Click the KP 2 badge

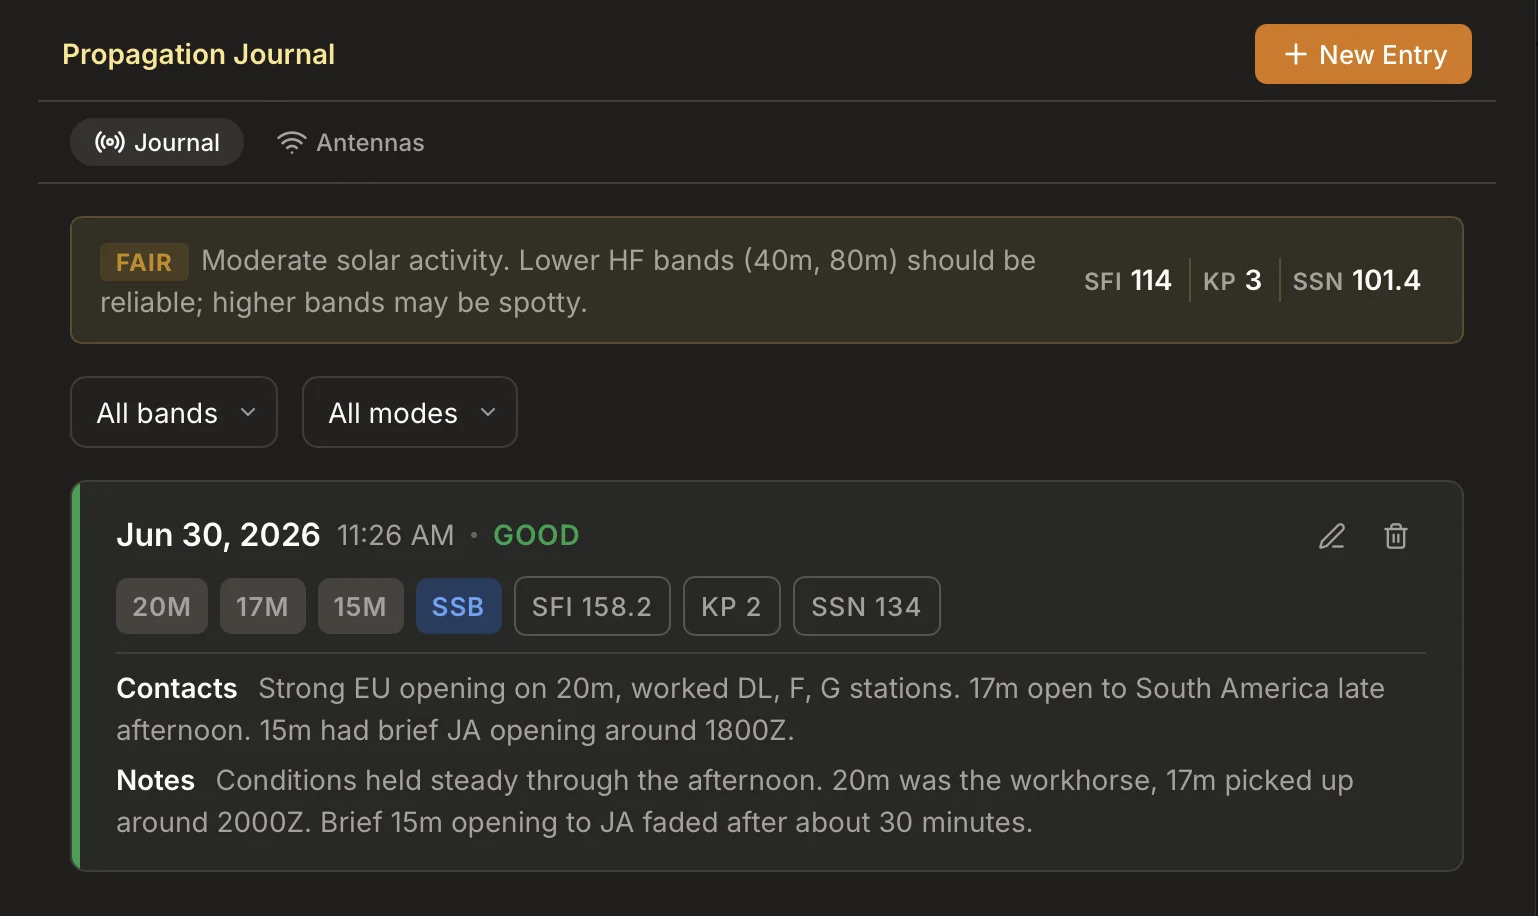pos(731,606)
